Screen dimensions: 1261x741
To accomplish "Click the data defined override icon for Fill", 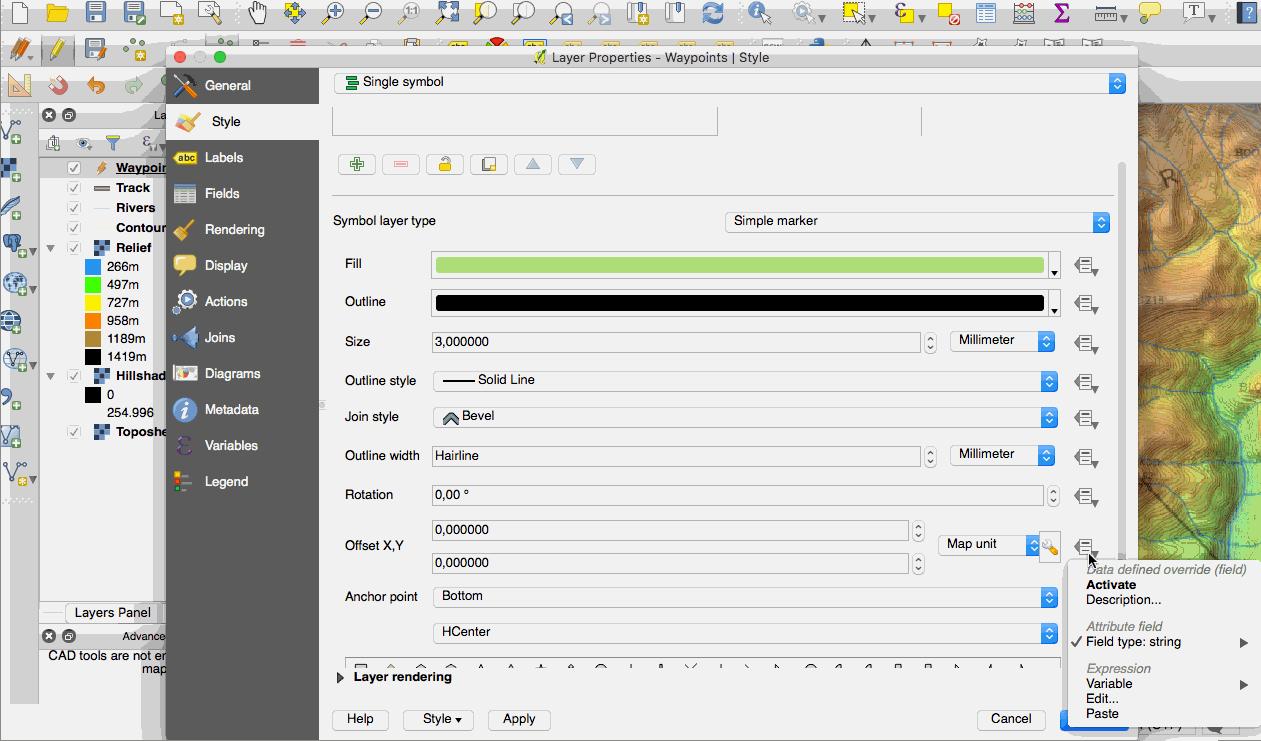I will pos(1086,266).
